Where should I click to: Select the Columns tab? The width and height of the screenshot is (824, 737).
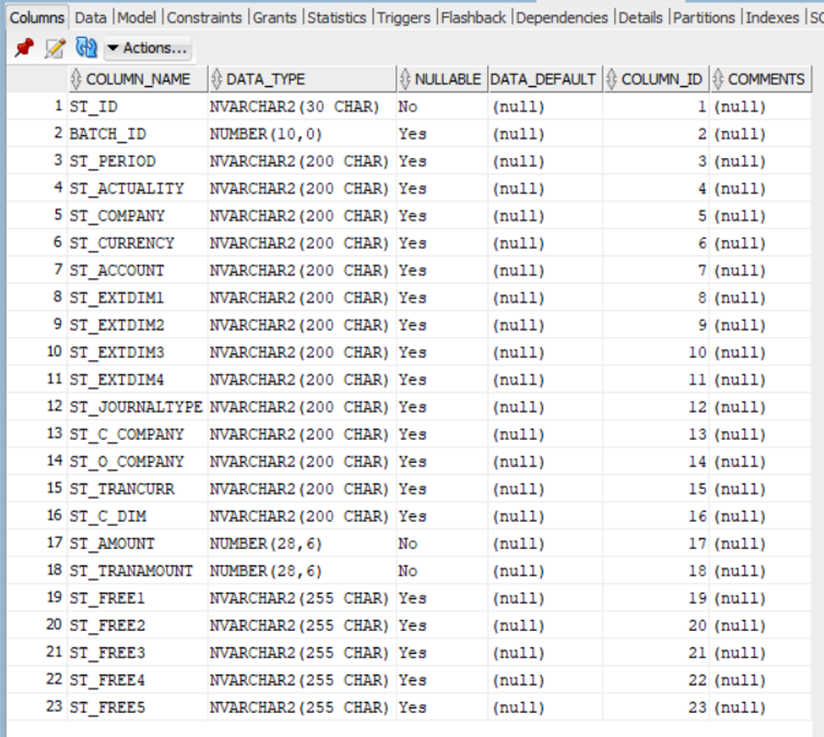[37, 18]
